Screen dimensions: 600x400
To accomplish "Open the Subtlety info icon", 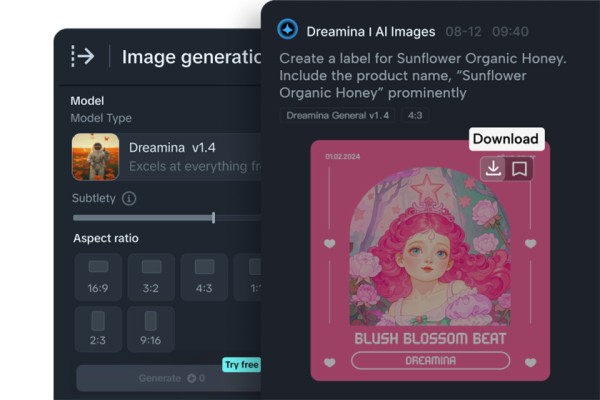I will point(129,198).
